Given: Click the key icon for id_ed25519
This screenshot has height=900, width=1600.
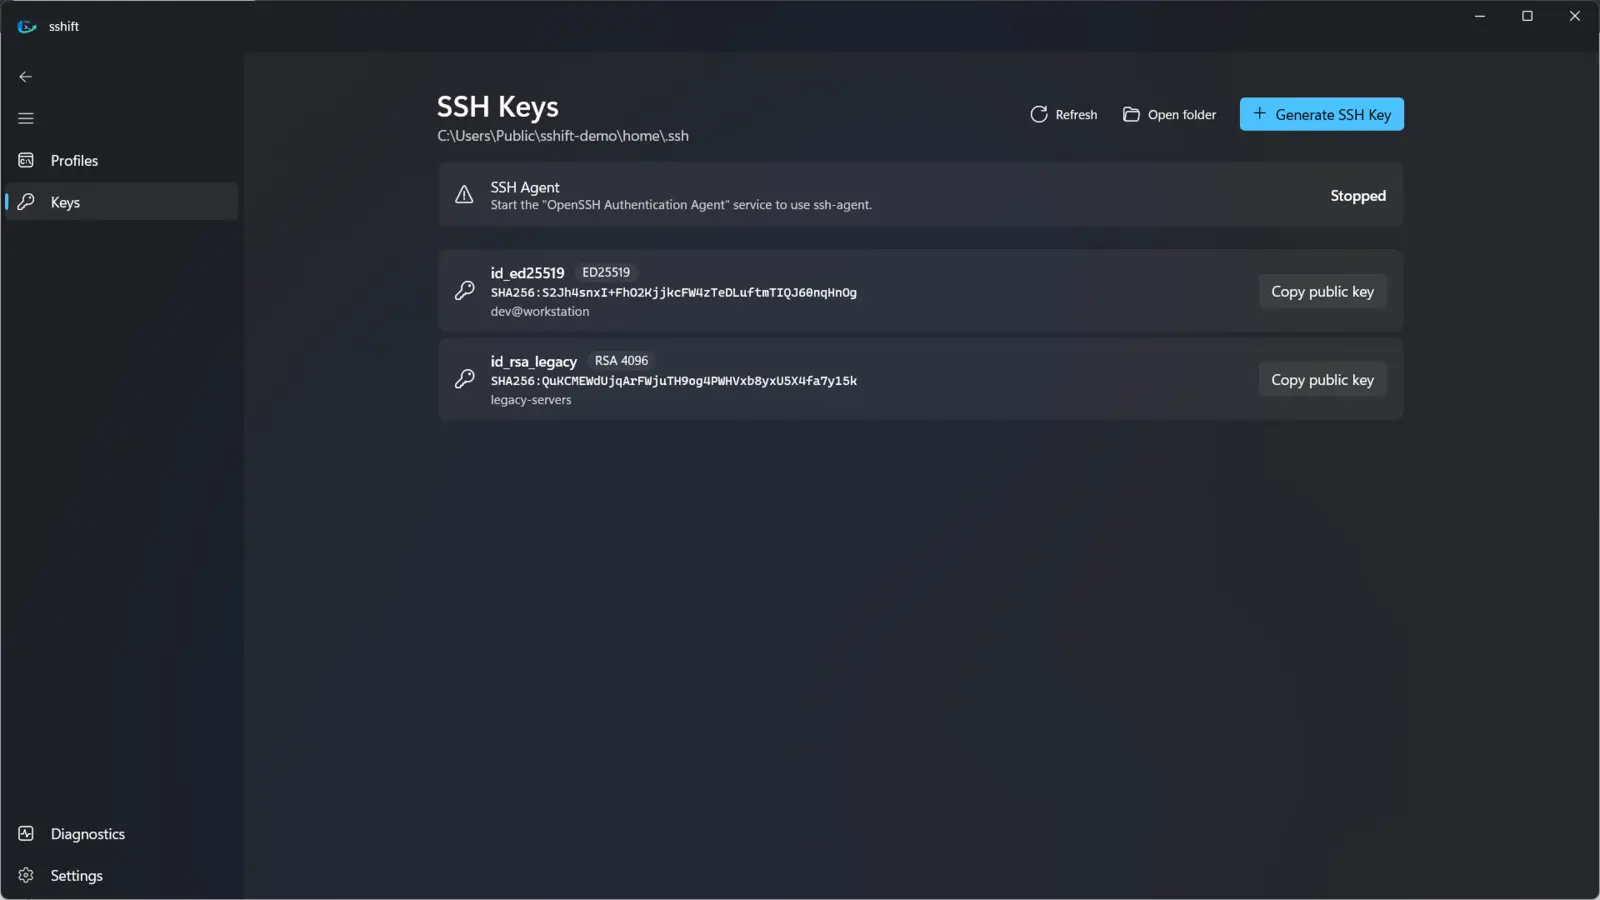Looking at the screenshot, I should (x=464, y=291).
